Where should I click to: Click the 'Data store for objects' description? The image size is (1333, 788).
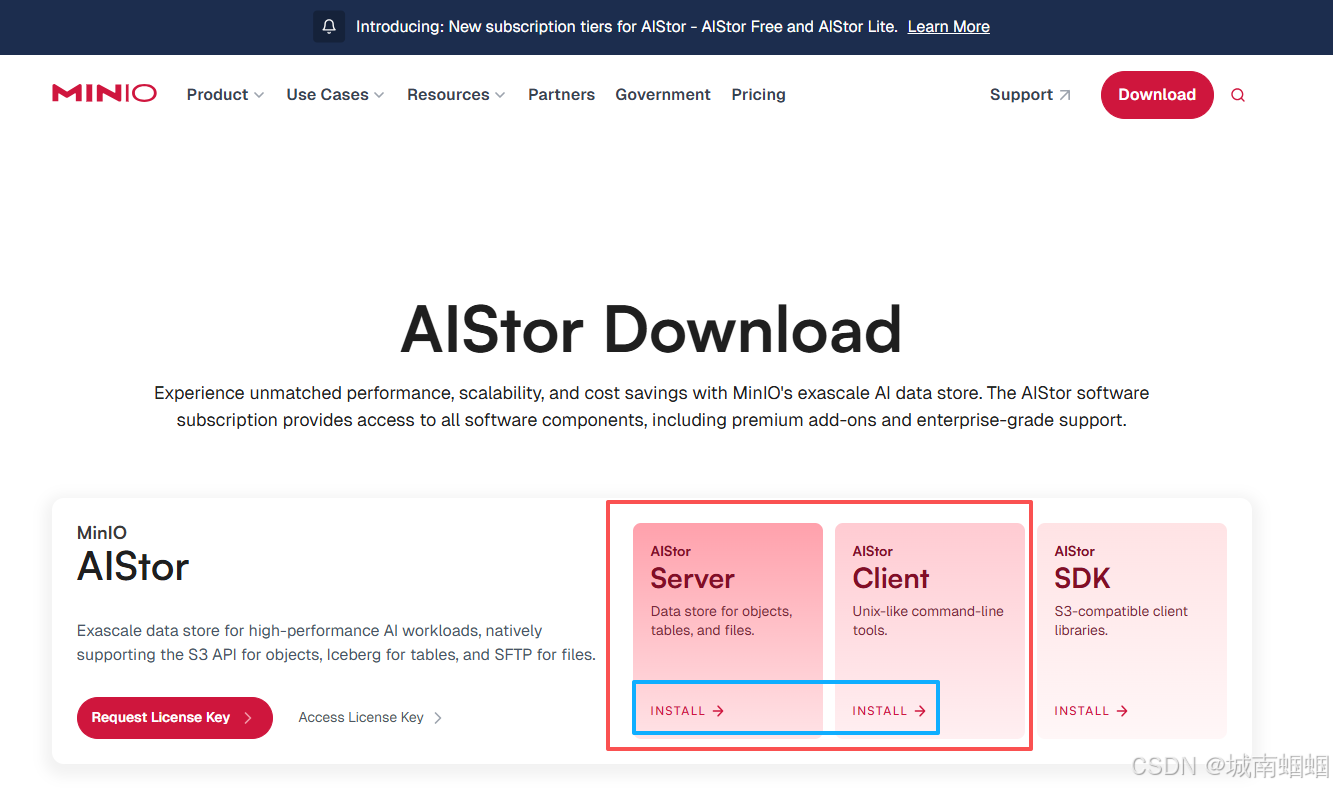click(x=721, y=621)
